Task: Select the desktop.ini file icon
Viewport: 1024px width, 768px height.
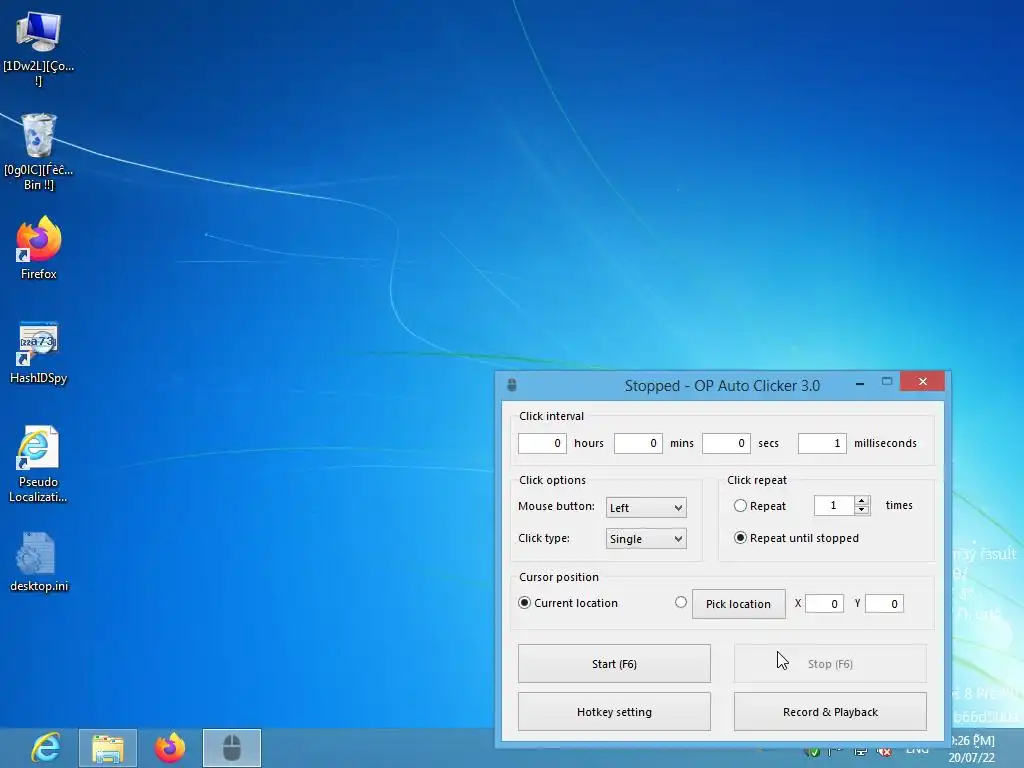Action: [39, 562]
